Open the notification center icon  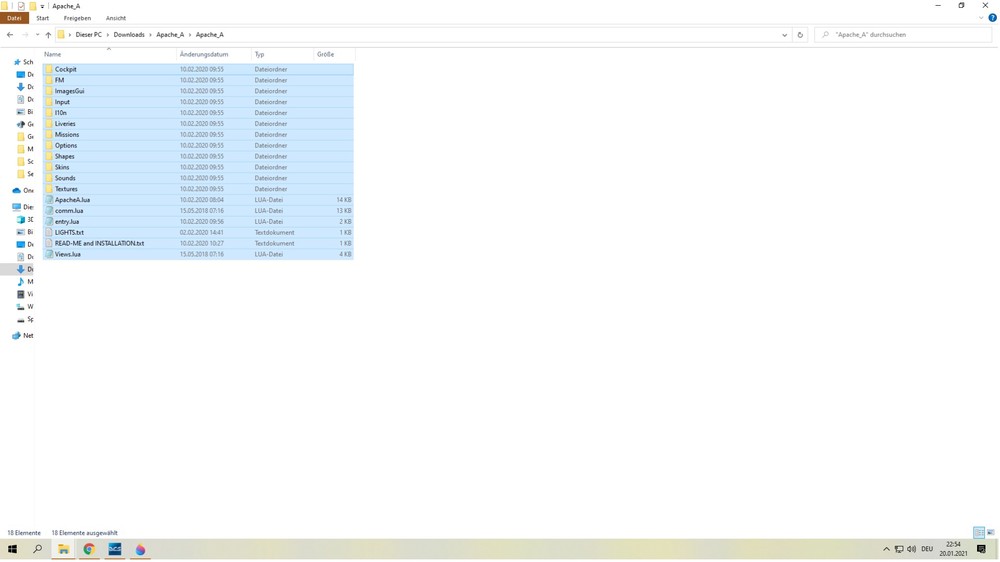[x=981, y=549]
